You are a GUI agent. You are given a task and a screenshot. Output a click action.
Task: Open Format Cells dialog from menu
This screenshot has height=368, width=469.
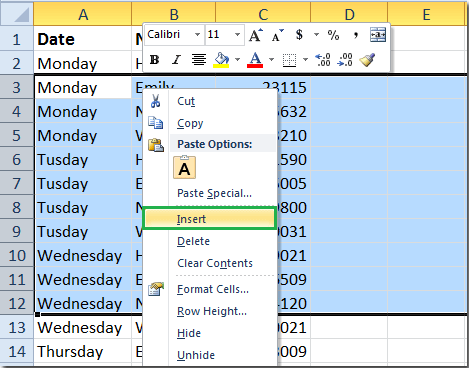(x=210, y=289)
